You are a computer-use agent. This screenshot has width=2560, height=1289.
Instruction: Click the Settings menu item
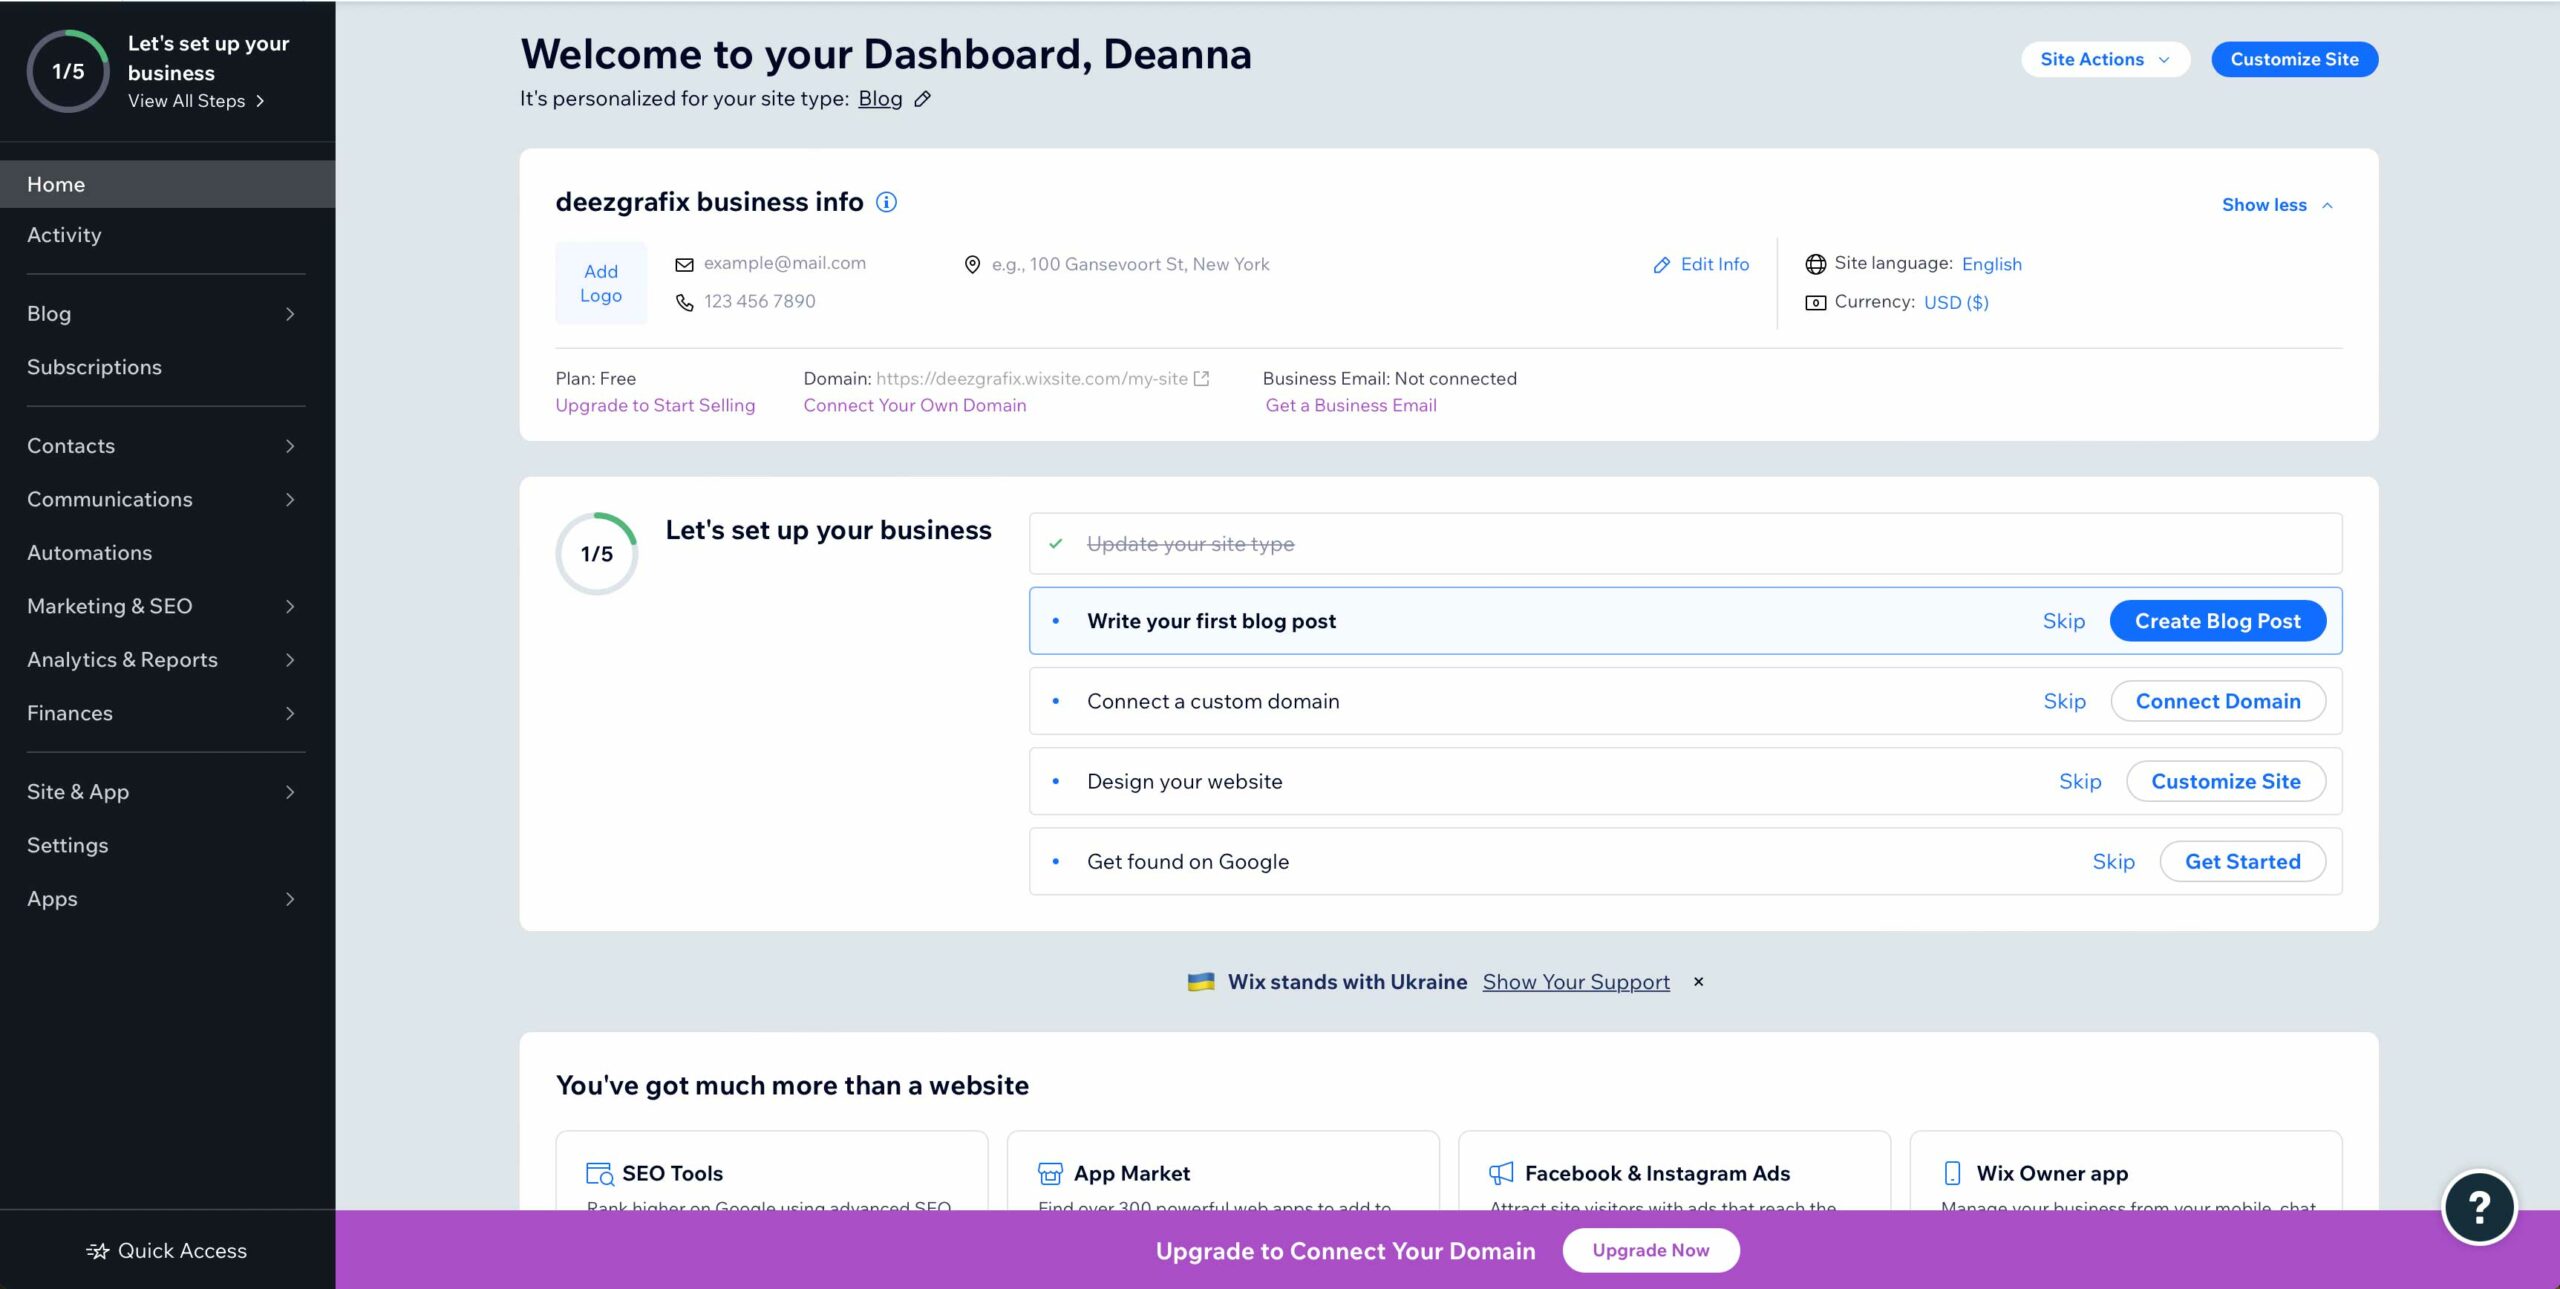tap(67, 845)
